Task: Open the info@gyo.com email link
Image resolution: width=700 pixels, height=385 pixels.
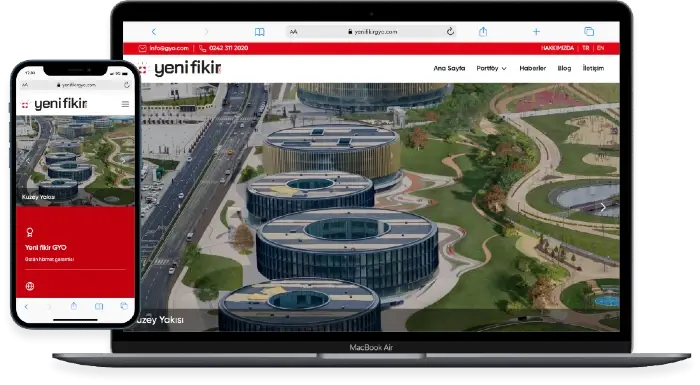Action: [x=169, y=48]
